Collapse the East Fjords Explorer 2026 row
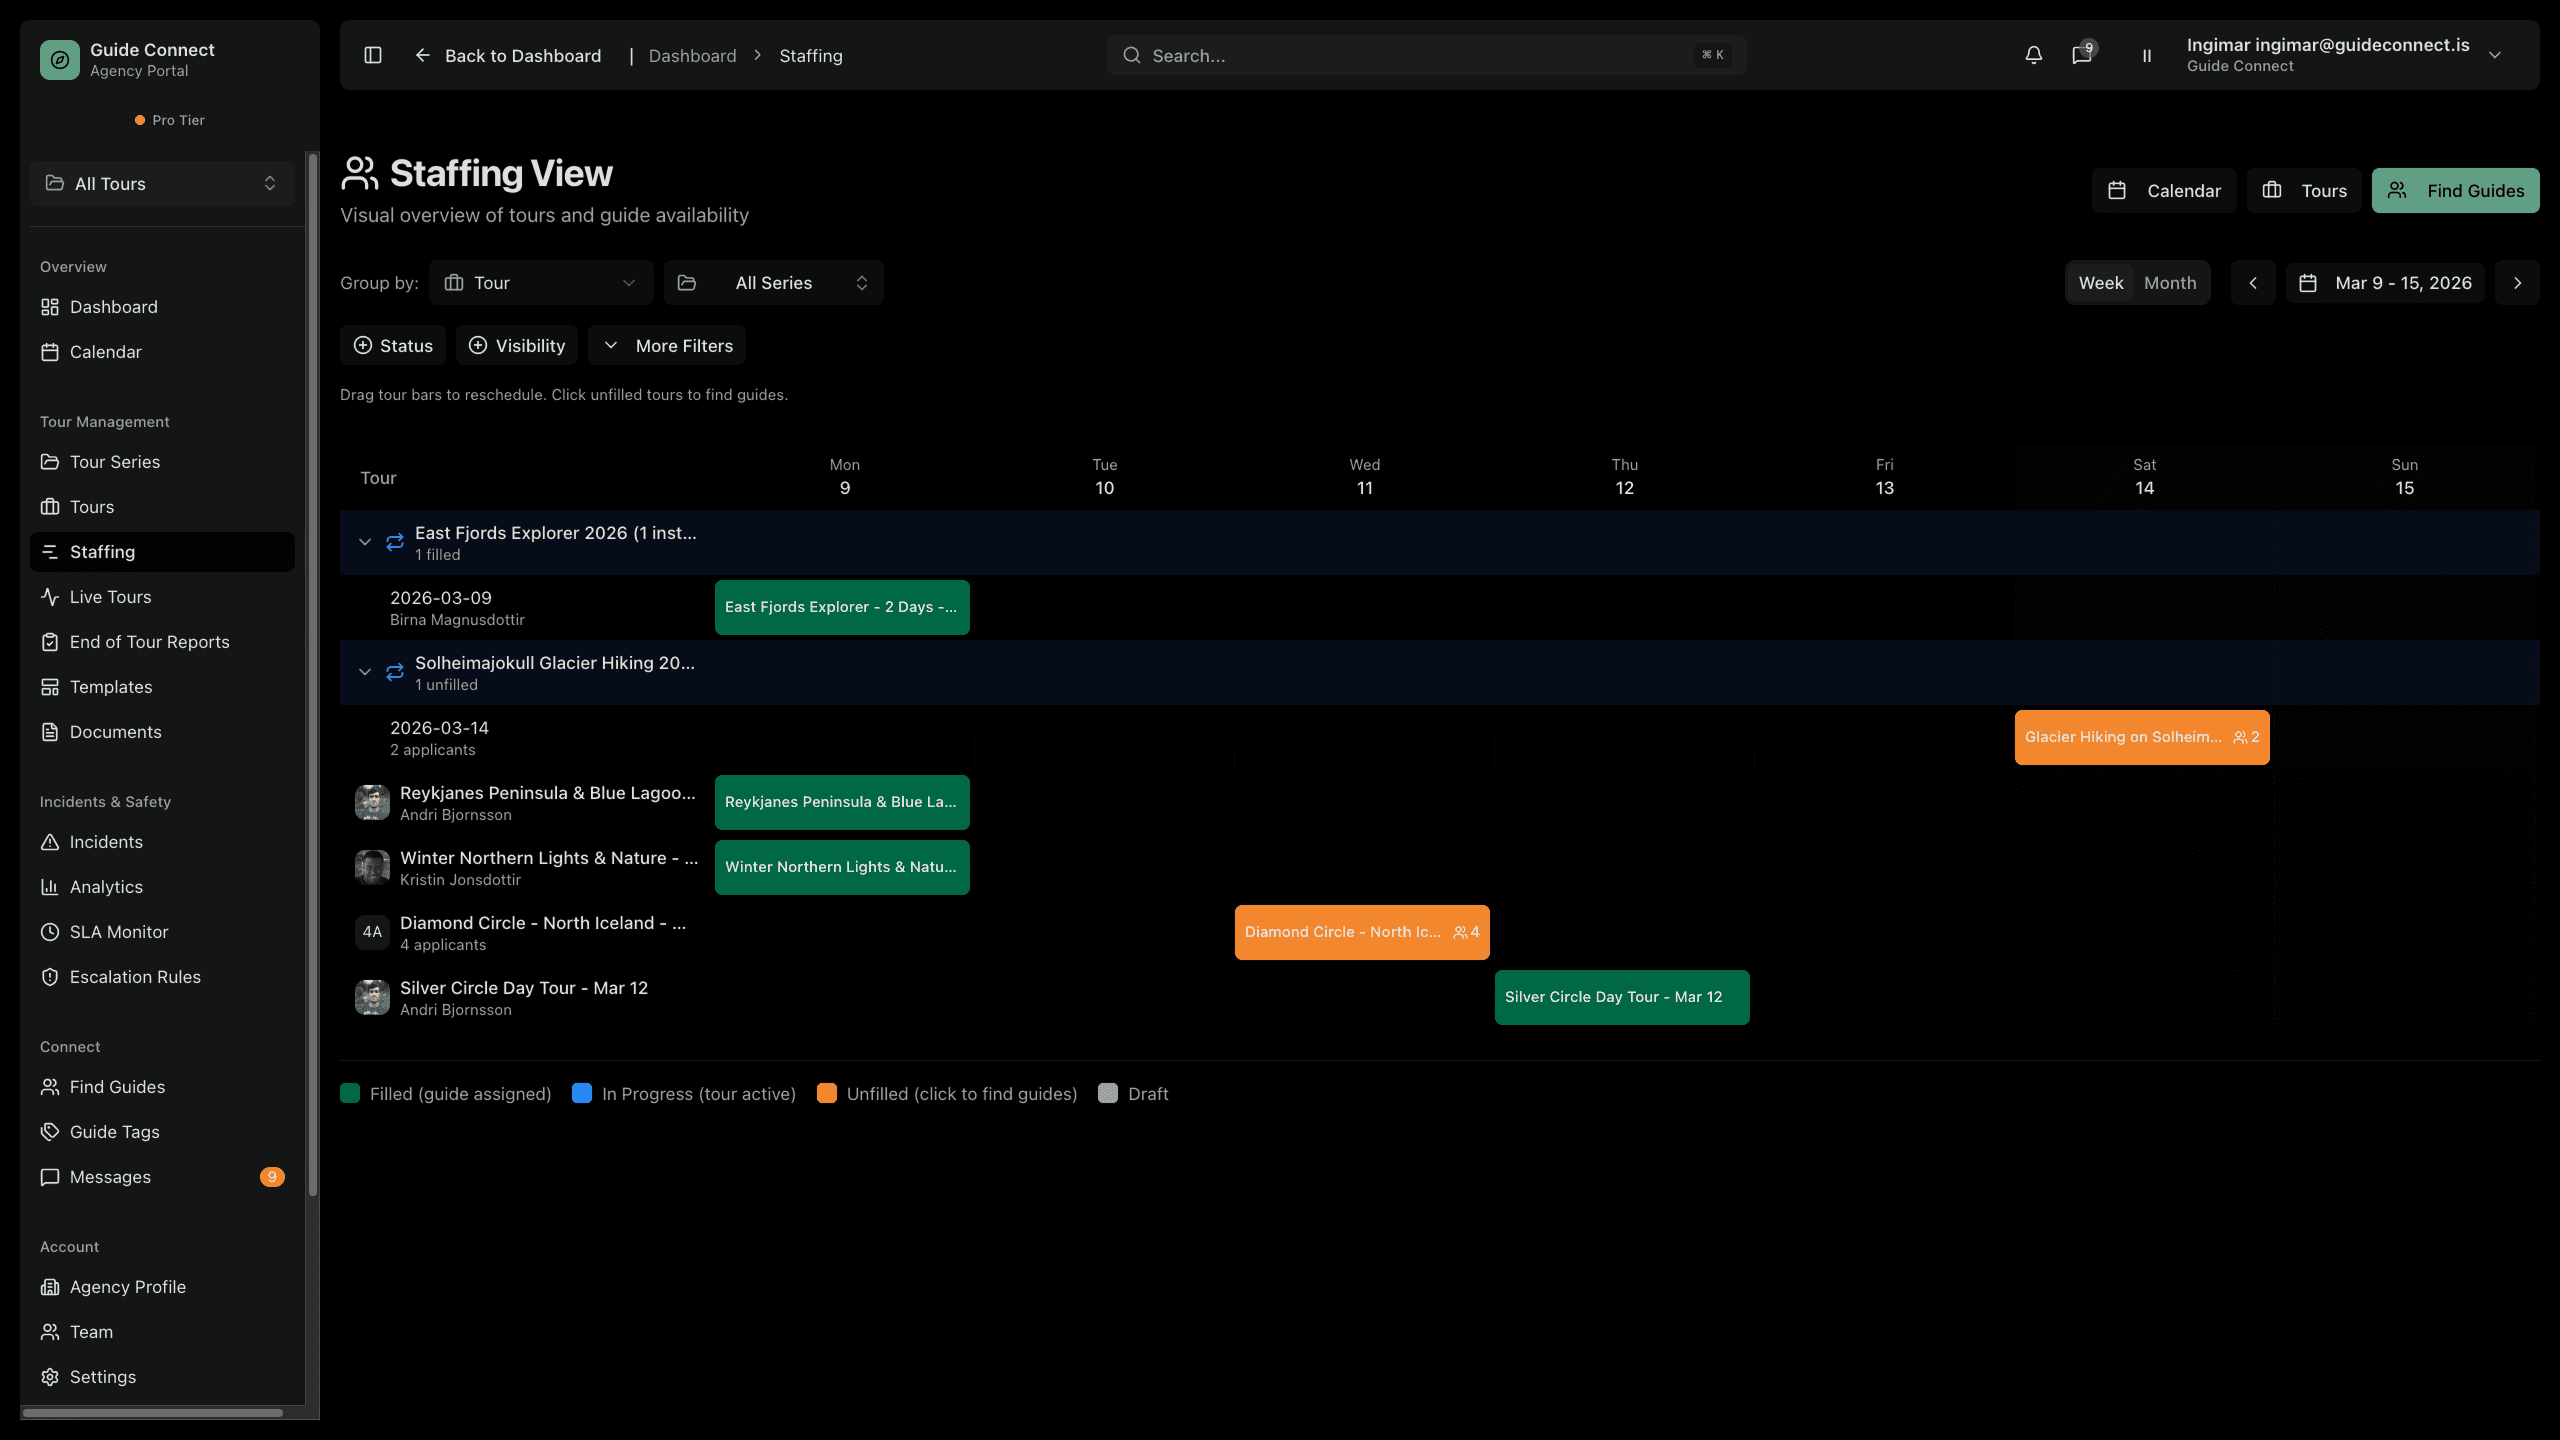The image size is (2560, 1440). click(x=365, y=541)
